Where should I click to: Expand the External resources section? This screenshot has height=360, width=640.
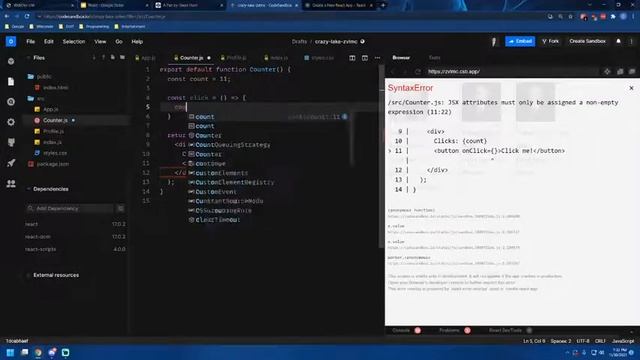(53, 275)
